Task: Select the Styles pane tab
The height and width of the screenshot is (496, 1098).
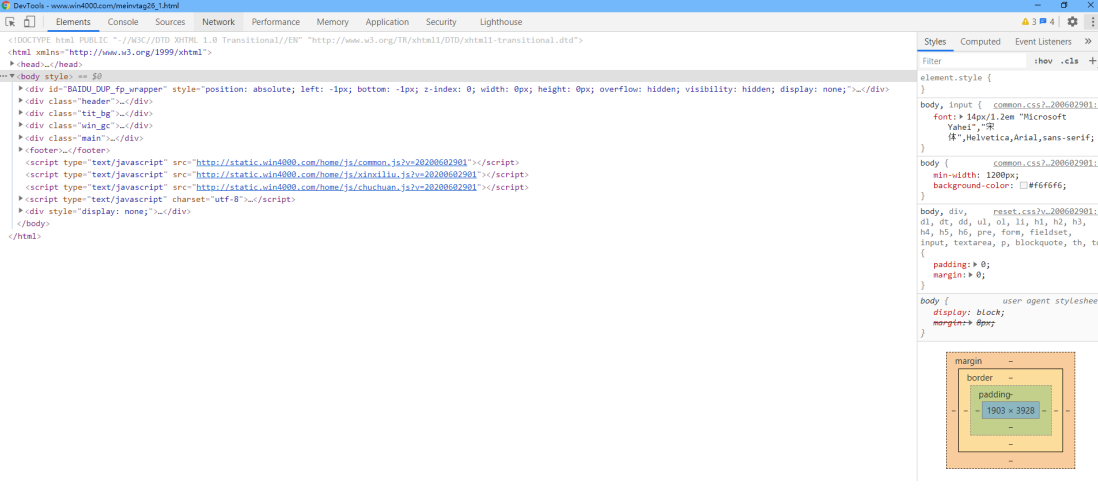Action: (x=935, y=42)
